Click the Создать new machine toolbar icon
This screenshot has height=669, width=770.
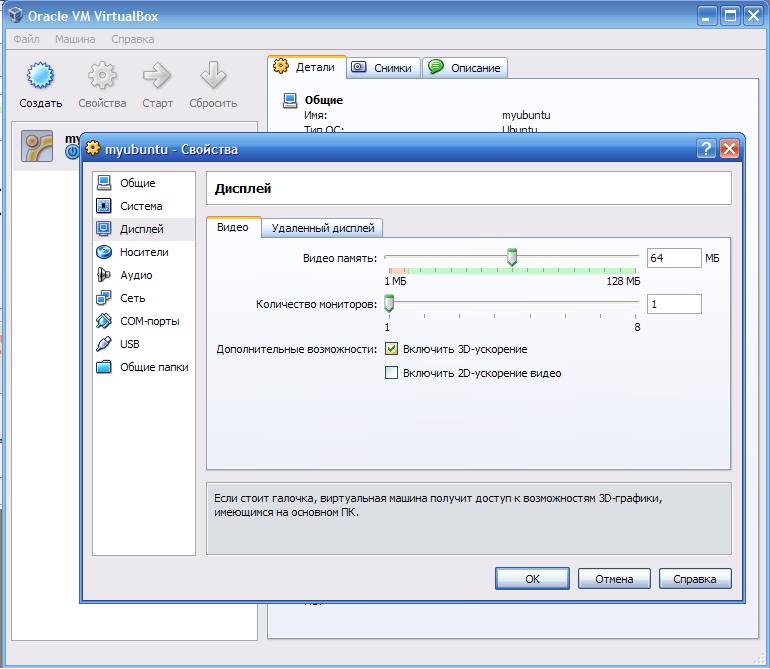coord(40,75)
